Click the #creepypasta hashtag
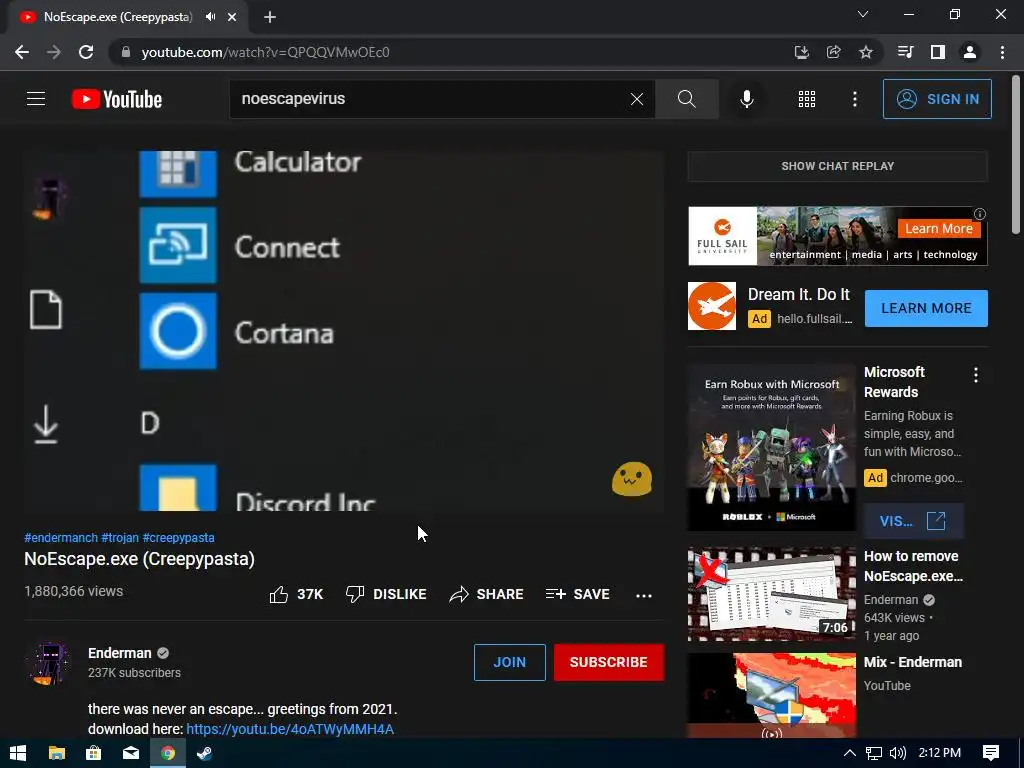The height and width of the screenshot is (768, 1024). point(178,537)
